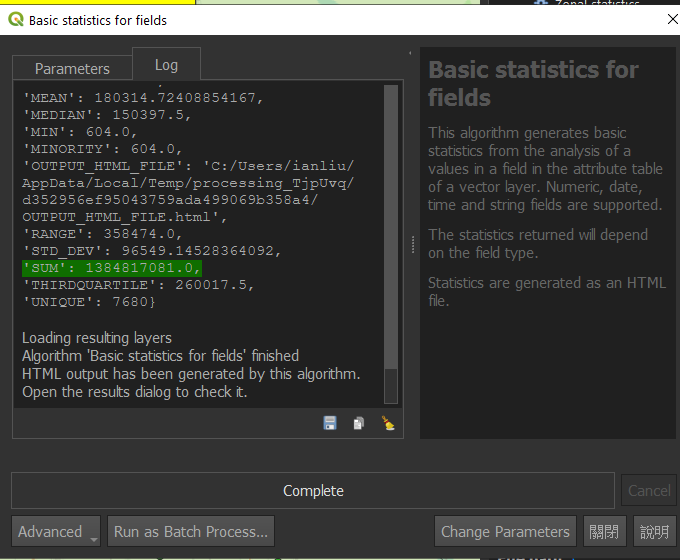The image size is (680, 560).
Task: Clear the log with broom icon
Action: (x=388, y=423)
